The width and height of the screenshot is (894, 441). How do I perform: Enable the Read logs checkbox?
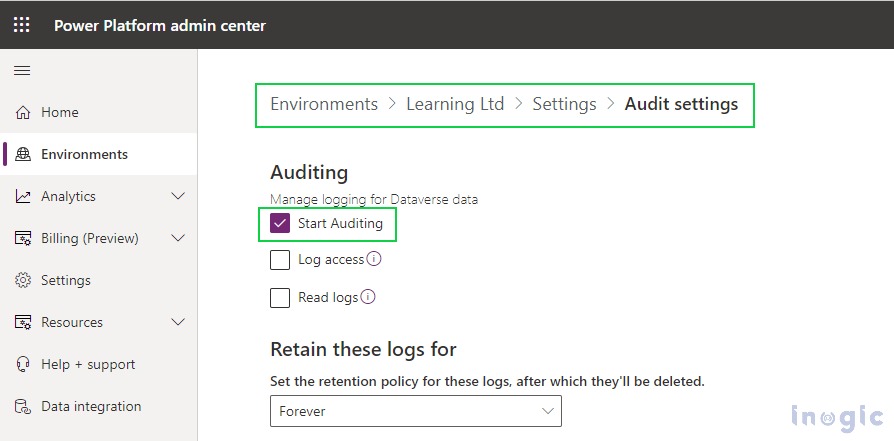click(x=280, y=298)
